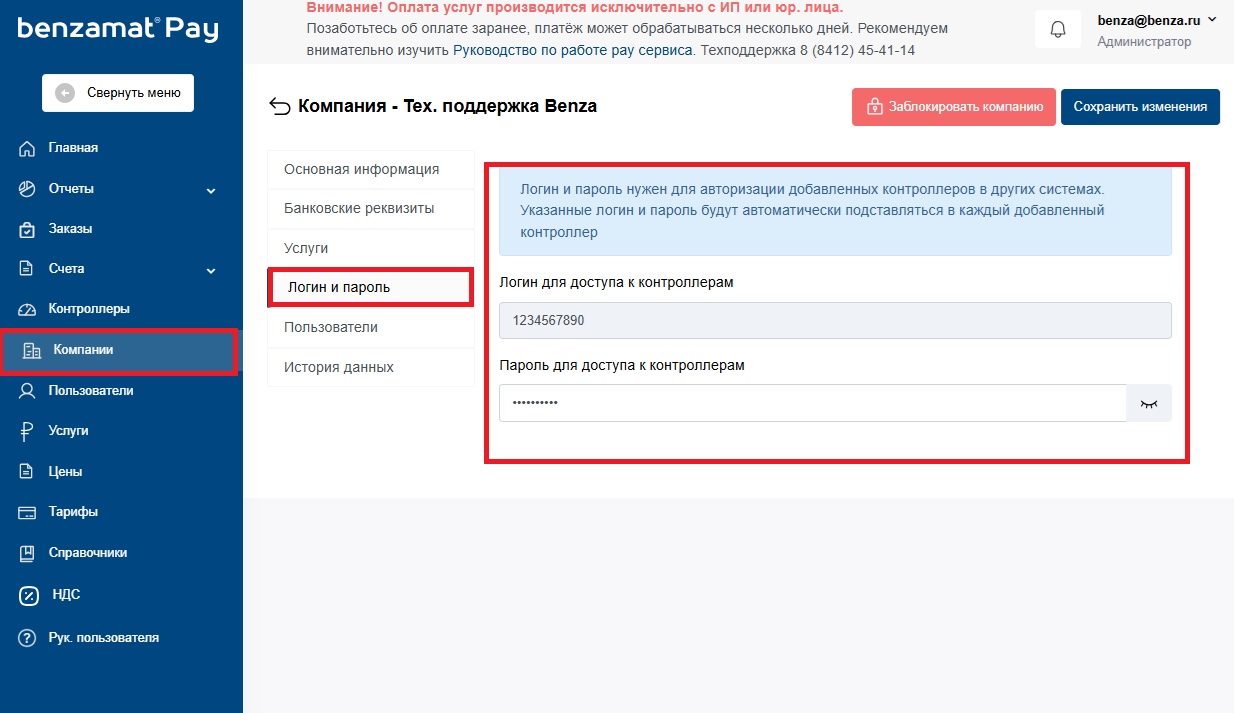Expand the Счета submenu chevron
Image resolution: width=1234 pixels, height=713 pixels.
tap(211, 270)
